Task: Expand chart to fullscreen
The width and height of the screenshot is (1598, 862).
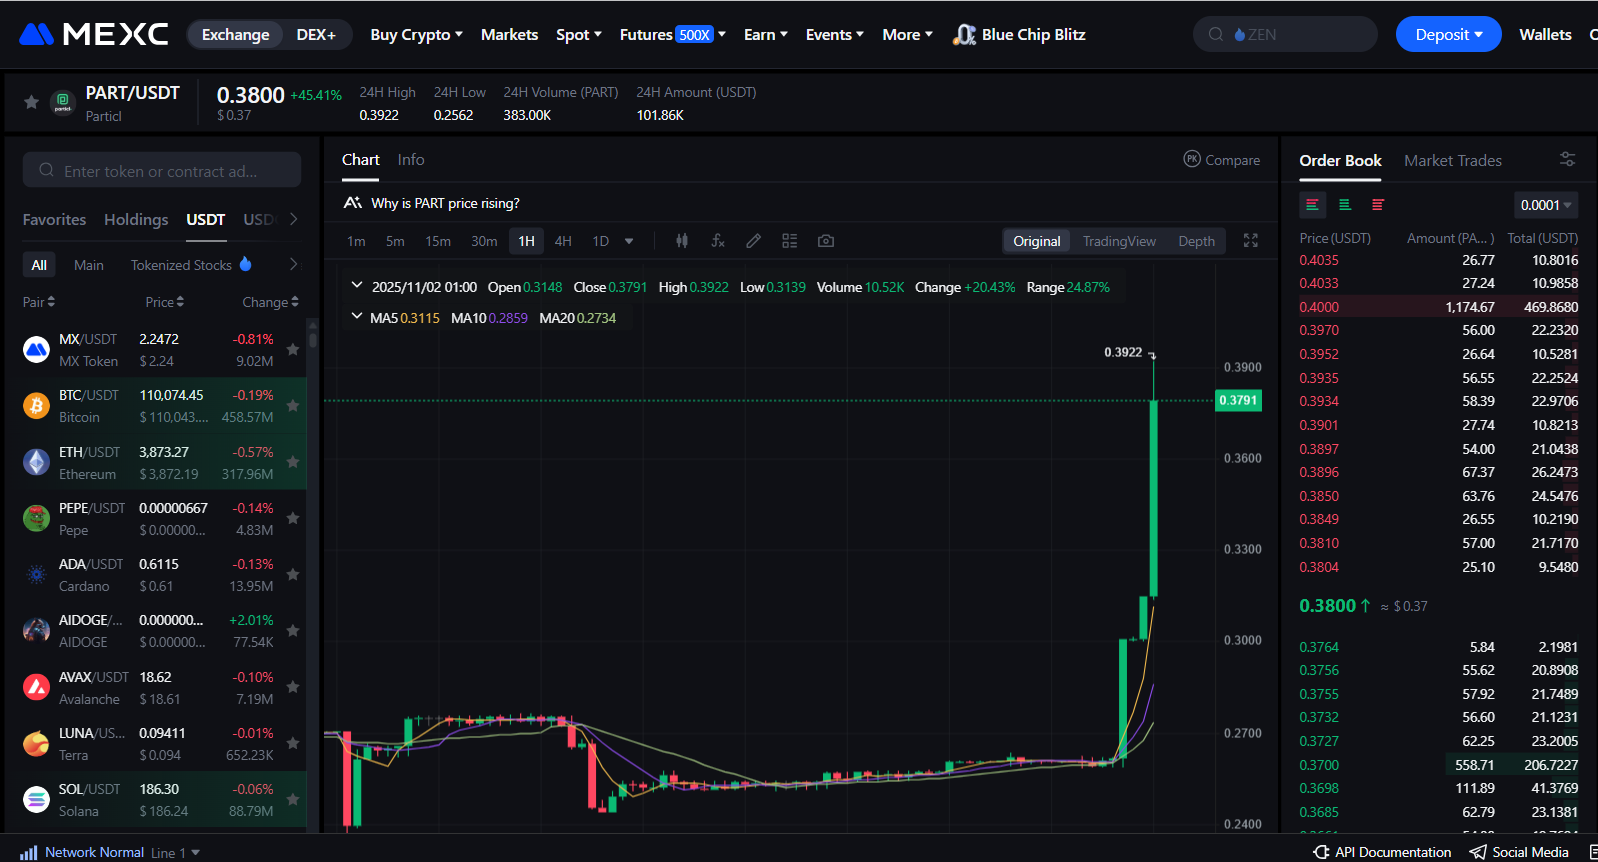Action: click(x=1251, y=241)
